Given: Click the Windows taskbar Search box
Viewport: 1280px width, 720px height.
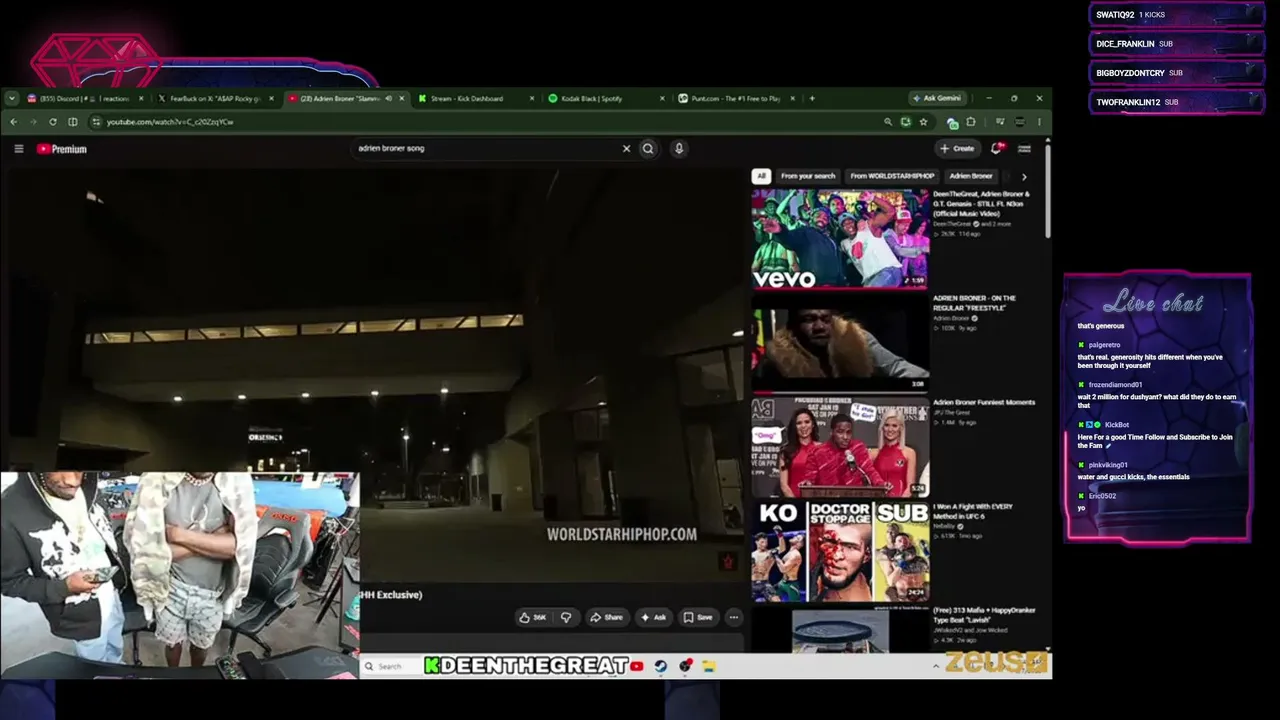Looking at the screenshot, I should coord(391,666).
